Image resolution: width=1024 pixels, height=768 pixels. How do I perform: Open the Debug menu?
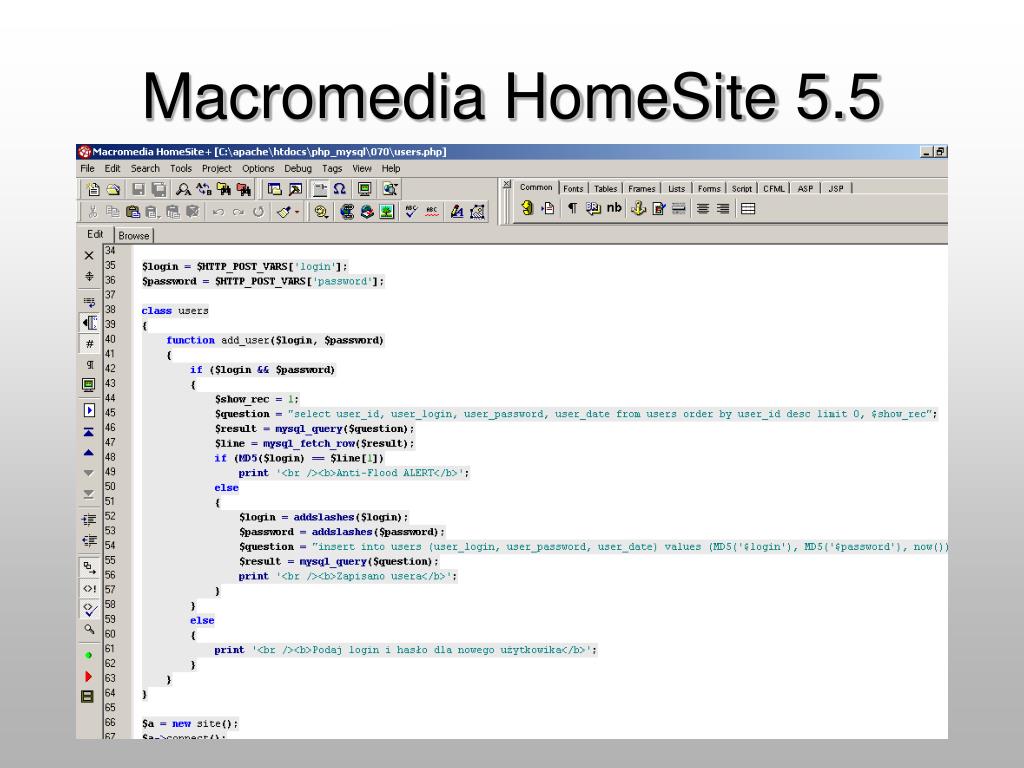(x=298, y=168)
